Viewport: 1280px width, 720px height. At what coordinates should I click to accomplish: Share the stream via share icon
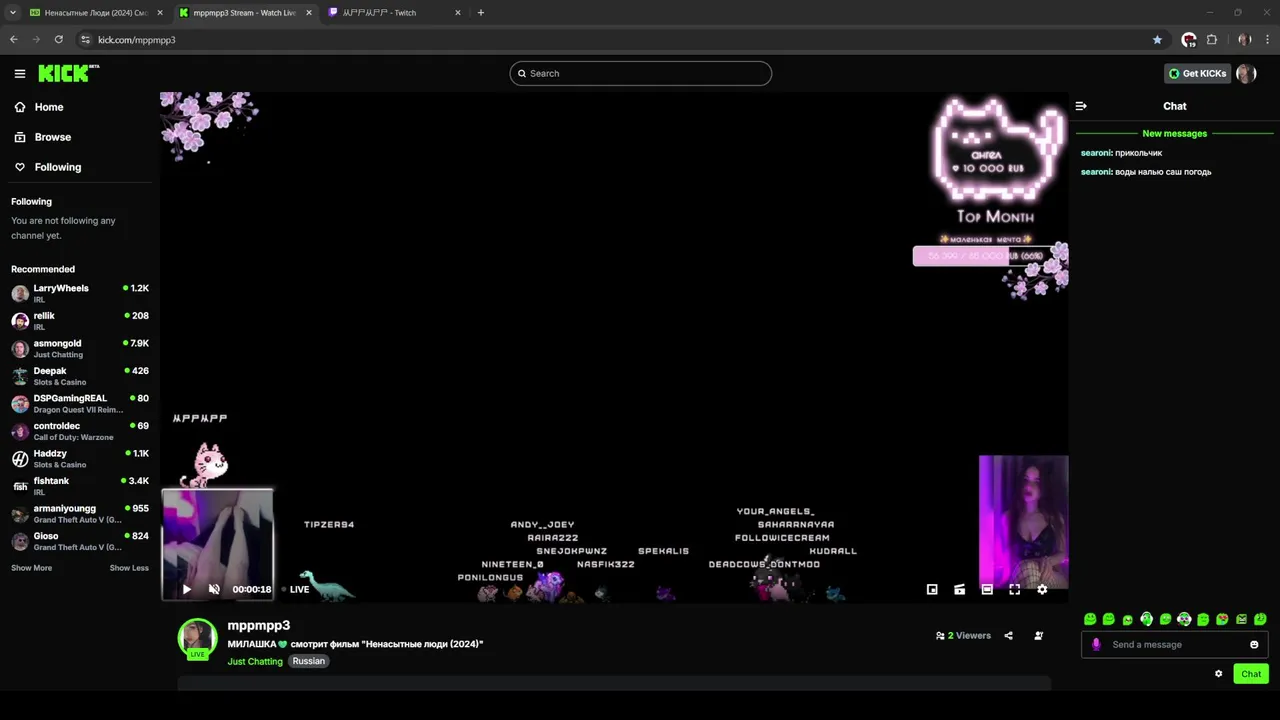(1008, 635)
